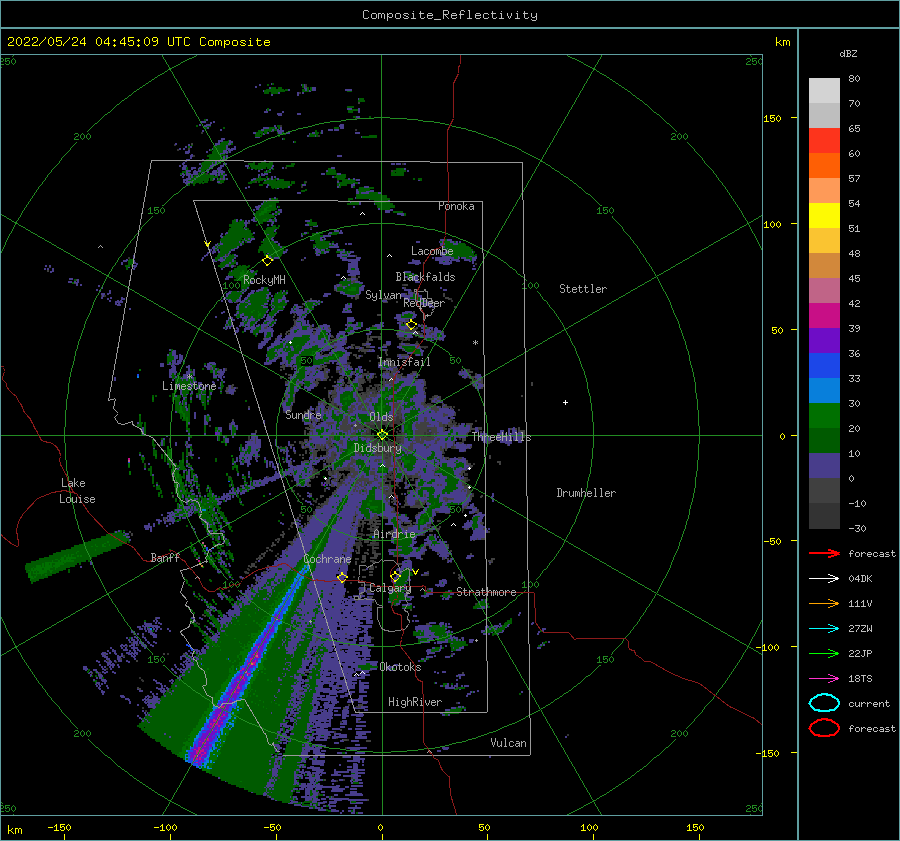Click the Composite_Reflectivity title

pyautogui.click(x=449, y=15)
